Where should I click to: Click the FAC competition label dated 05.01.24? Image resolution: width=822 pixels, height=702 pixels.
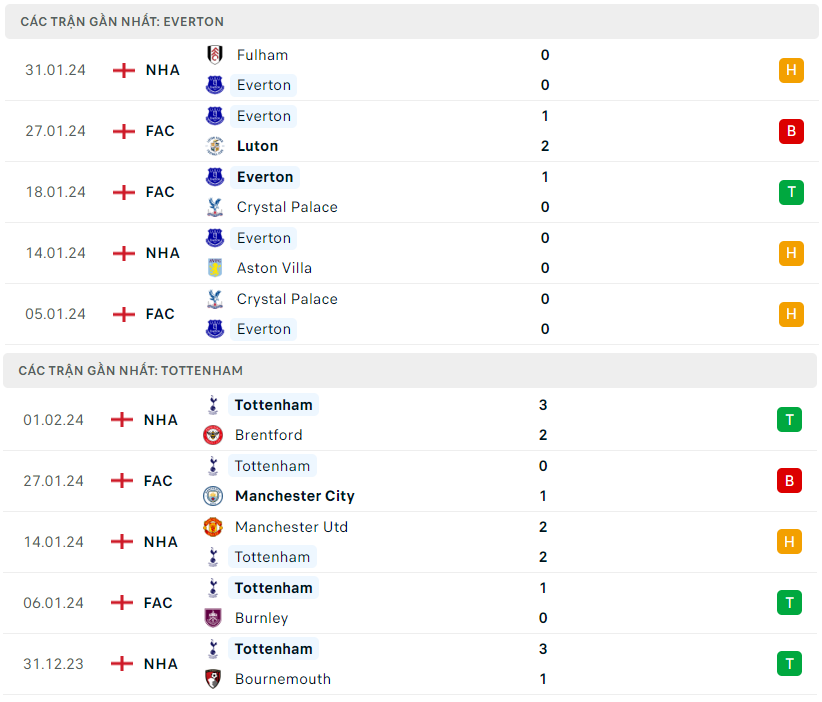pos(160,314)
